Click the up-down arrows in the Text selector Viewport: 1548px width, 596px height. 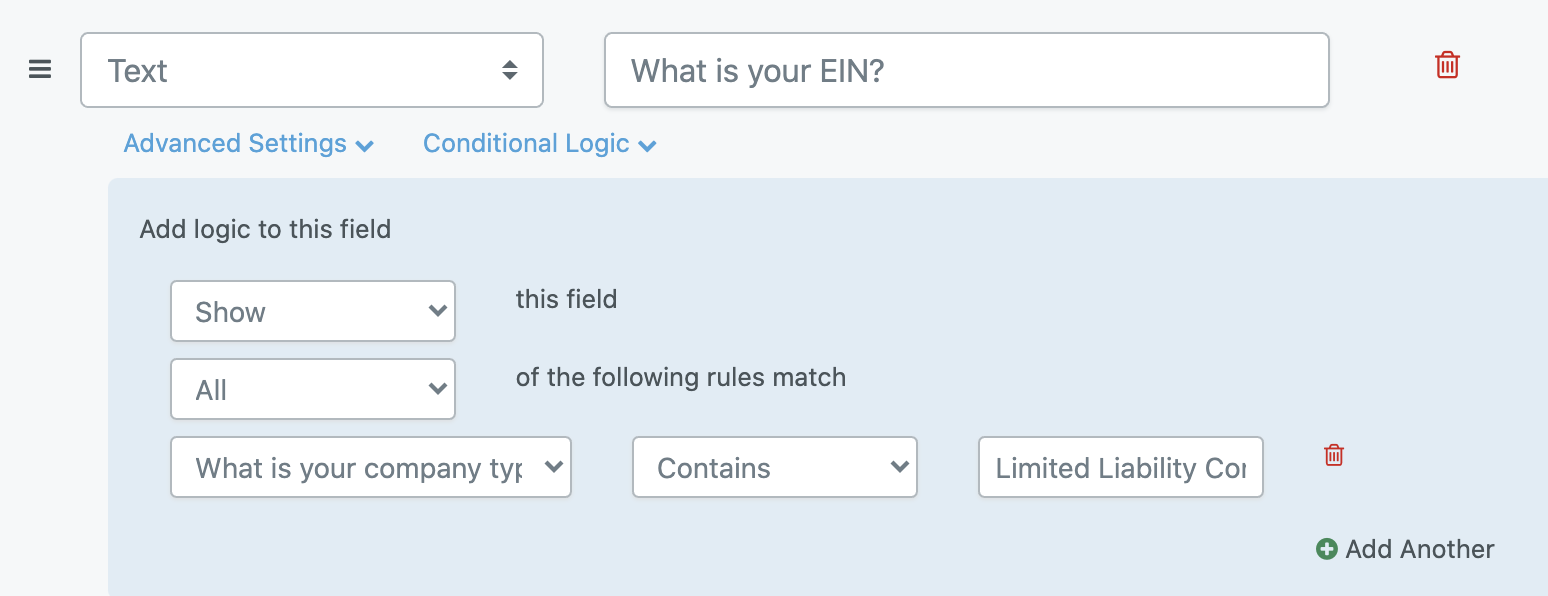coord(510,70)
